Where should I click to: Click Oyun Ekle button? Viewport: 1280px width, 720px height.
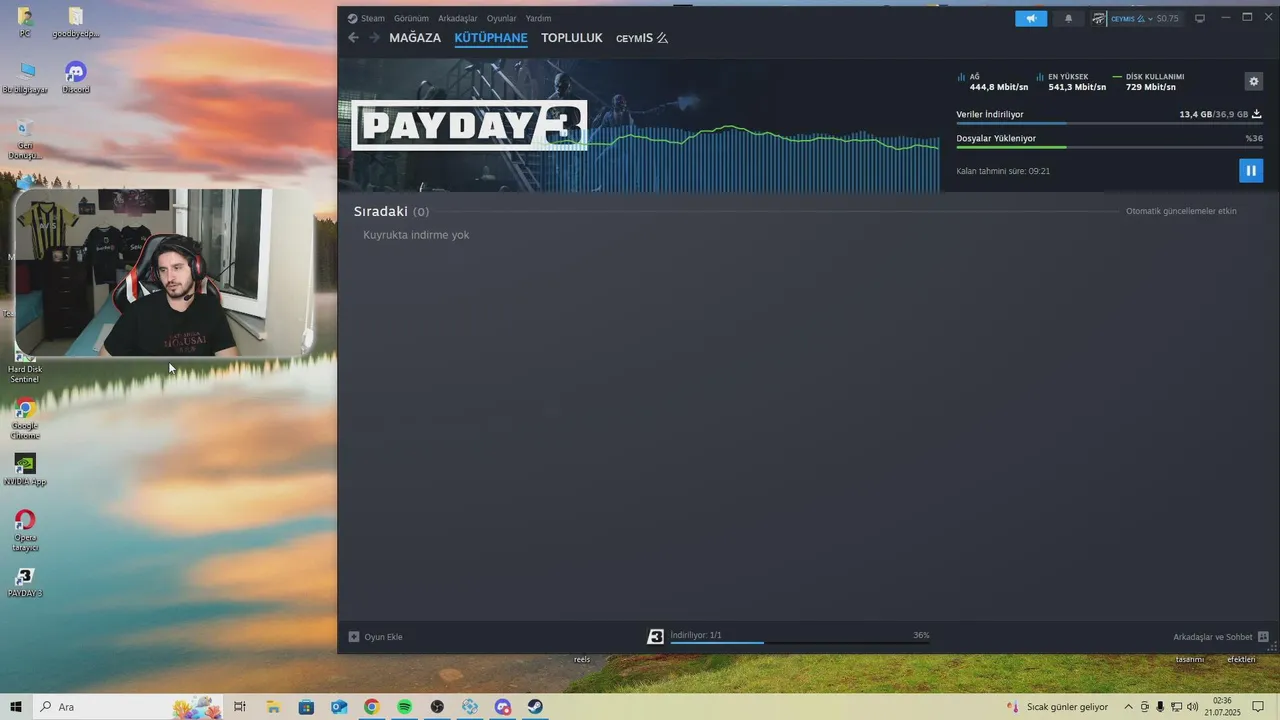click(376, 637)
